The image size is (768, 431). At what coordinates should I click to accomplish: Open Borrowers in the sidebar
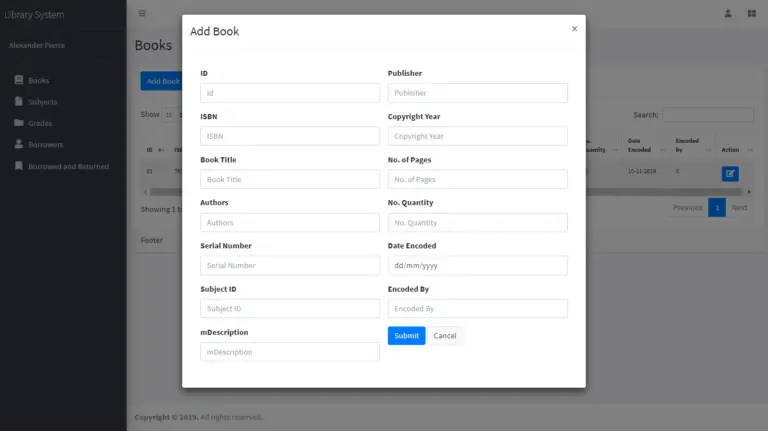pyautogui.click(x=46, y=144)
